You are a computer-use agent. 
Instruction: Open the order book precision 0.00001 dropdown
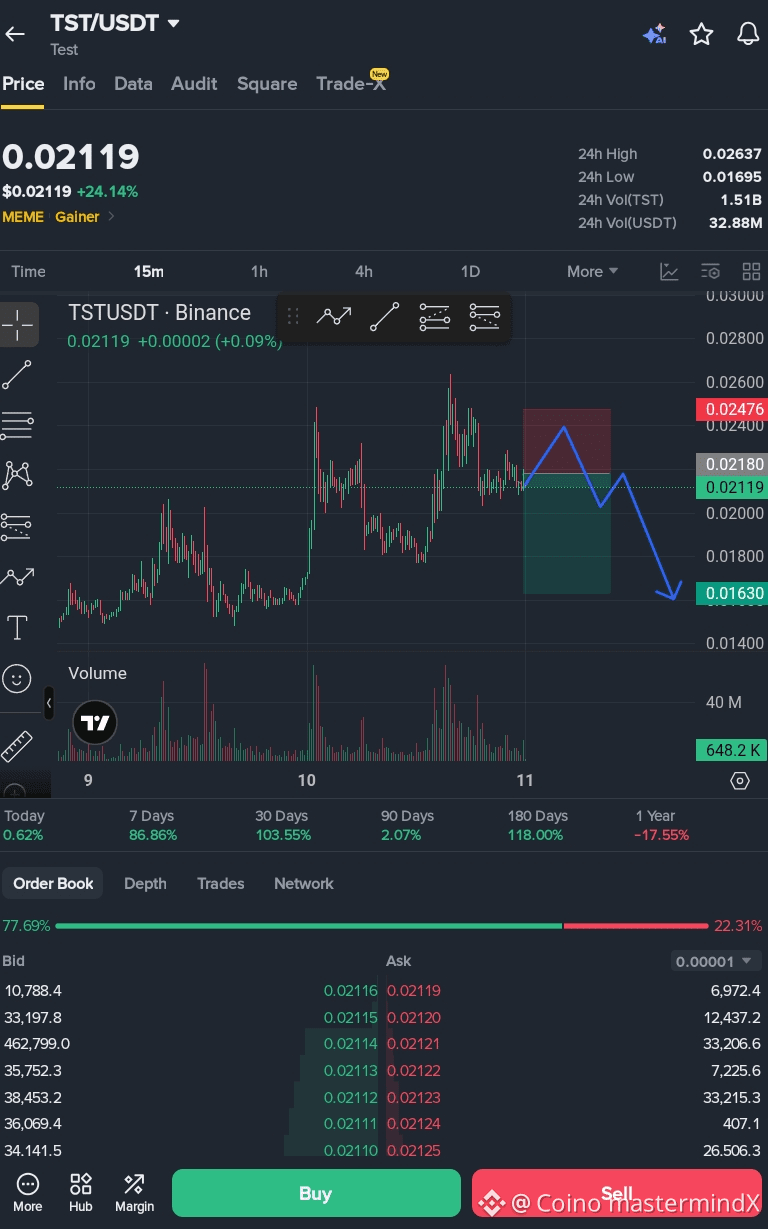[716, 961]
